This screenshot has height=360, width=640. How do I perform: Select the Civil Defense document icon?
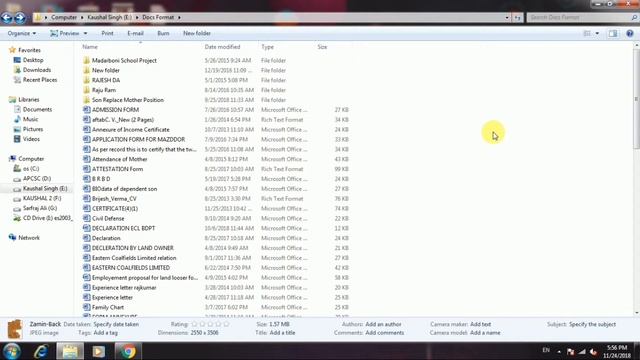(87, 218)
